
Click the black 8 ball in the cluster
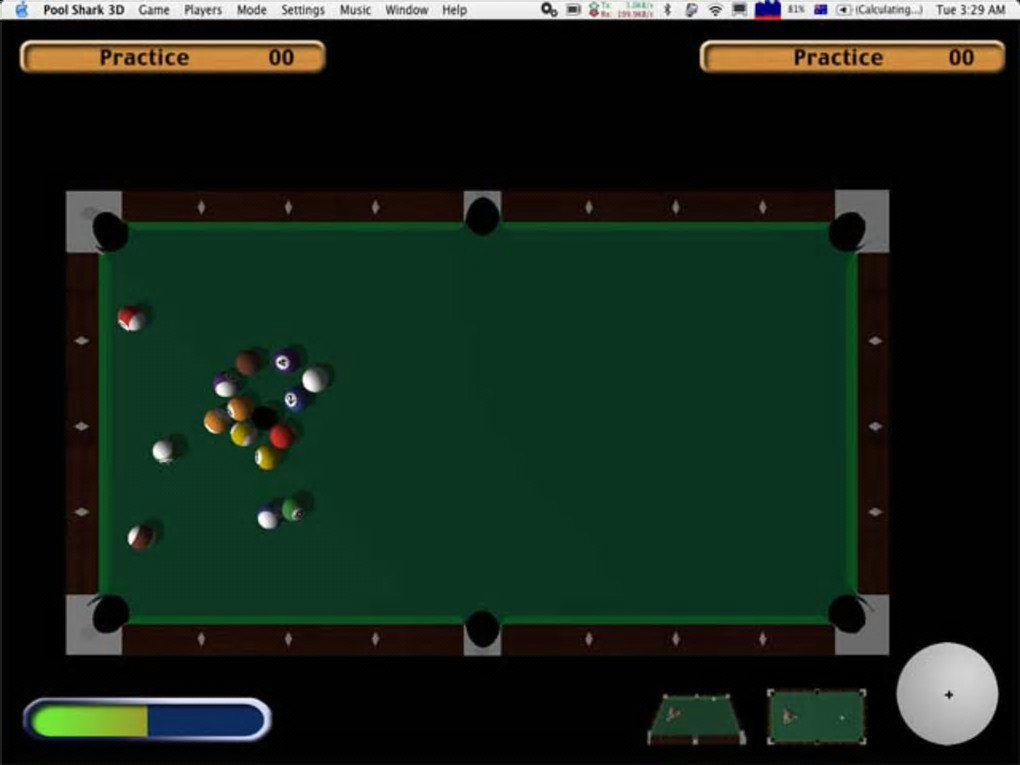point(264,417)
